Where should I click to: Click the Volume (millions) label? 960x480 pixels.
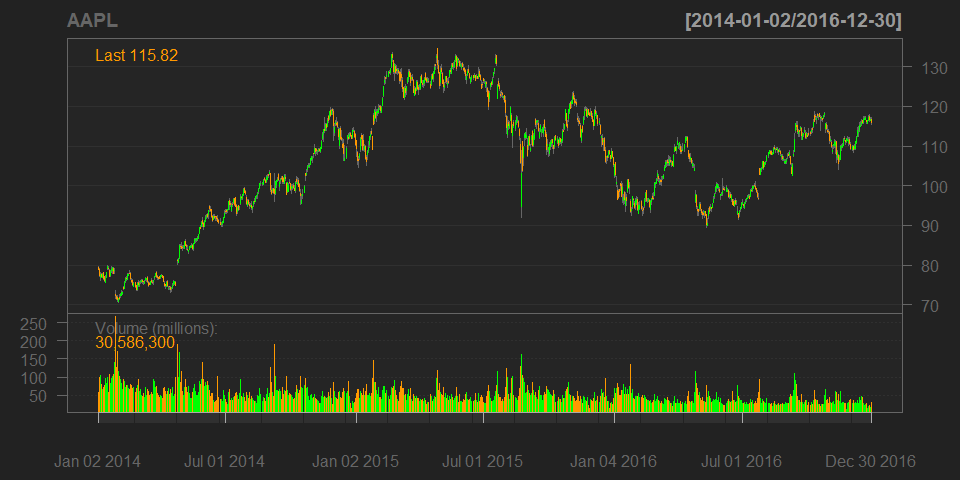click(x=157, y=329)
